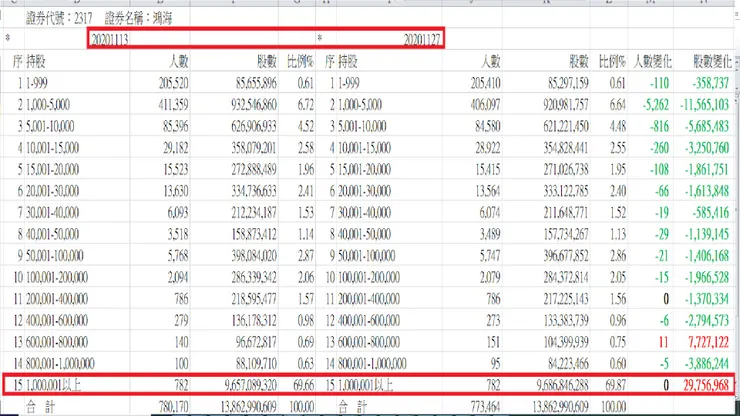Click the 股數變化 column header
This screenshot has width=740, height=416.
pyautogui.click(x=712, y=61)
